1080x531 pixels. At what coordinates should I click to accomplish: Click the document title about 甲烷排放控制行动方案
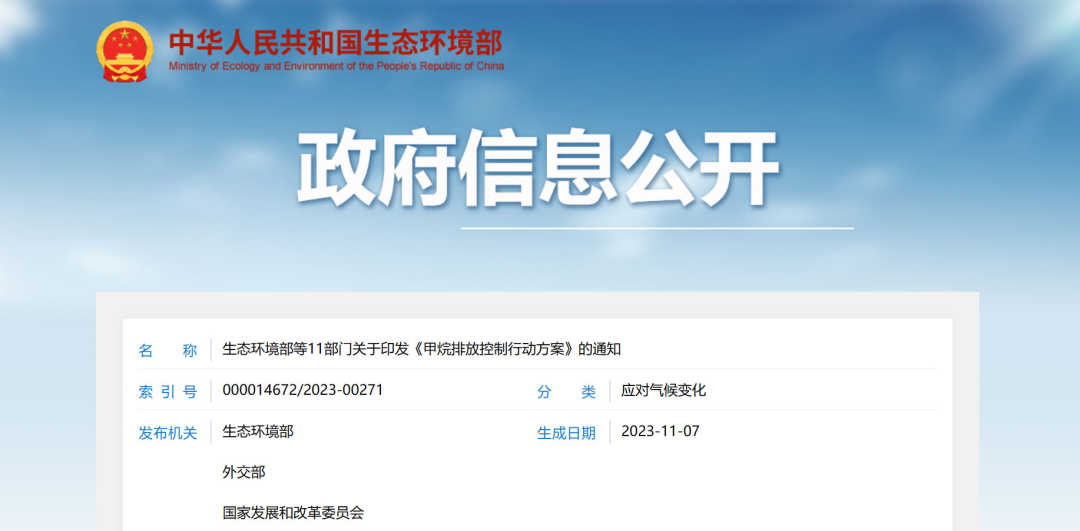point(422,349)
